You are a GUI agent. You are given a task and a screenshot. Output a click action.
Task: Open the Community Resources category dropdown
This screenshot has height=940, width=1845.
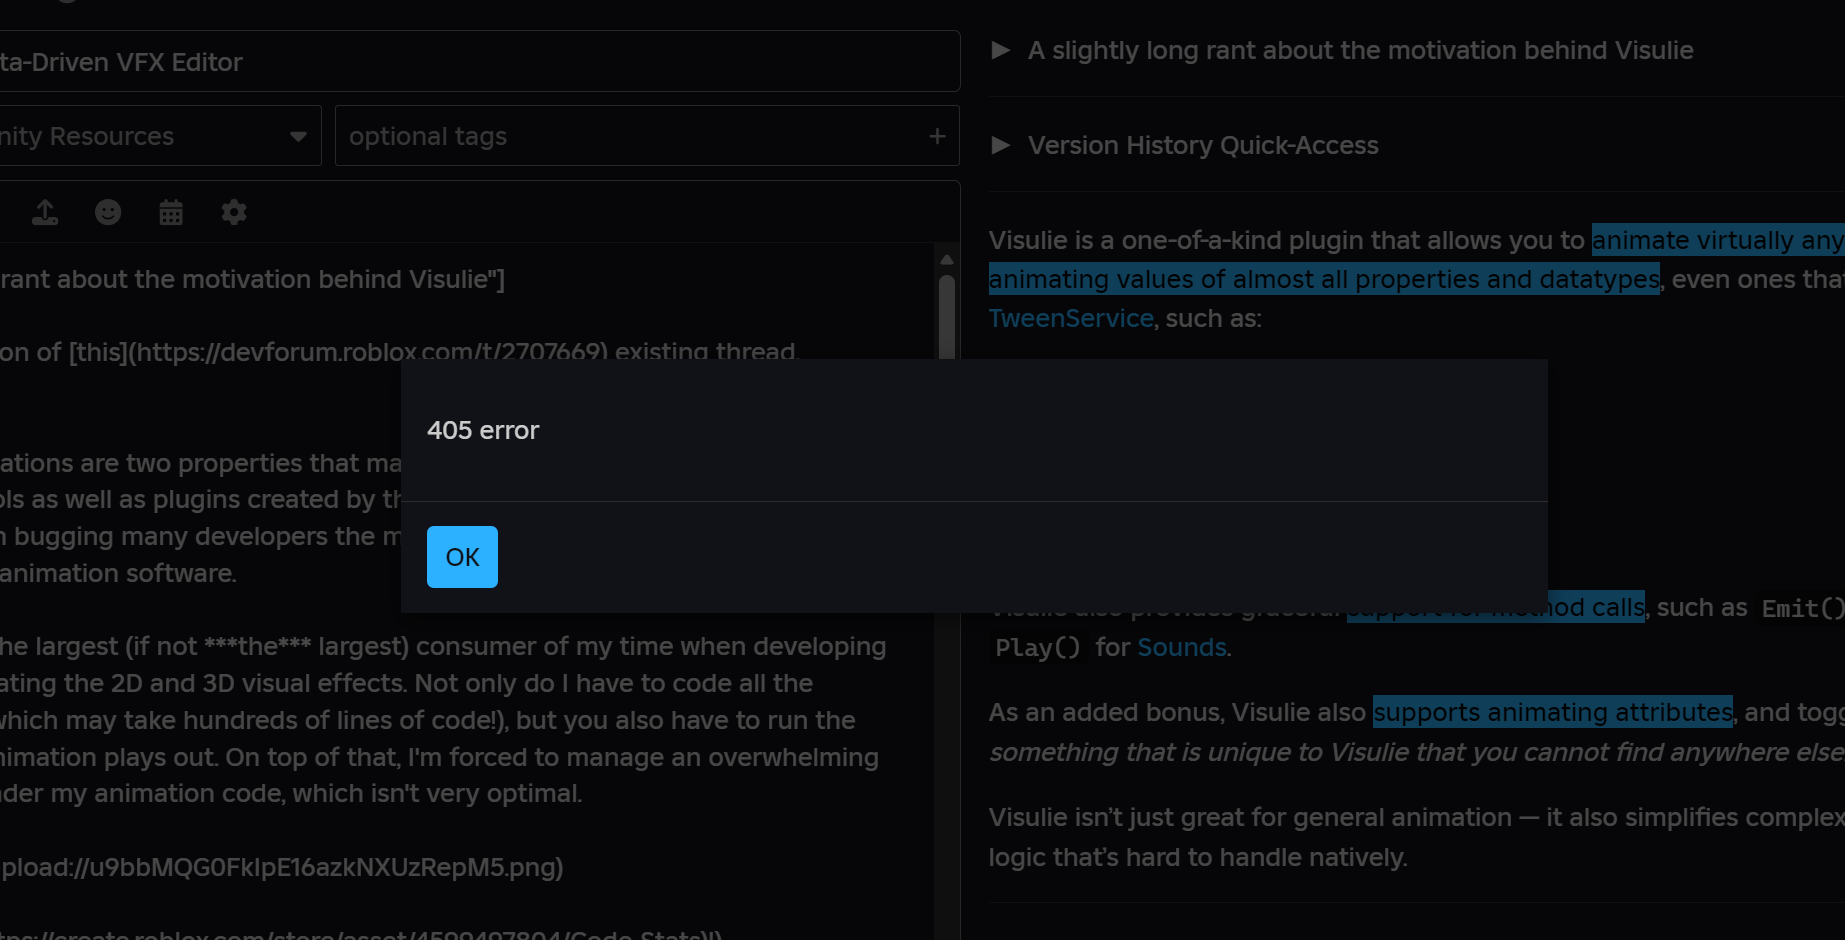pyautogui.click(x=160, y=136)
